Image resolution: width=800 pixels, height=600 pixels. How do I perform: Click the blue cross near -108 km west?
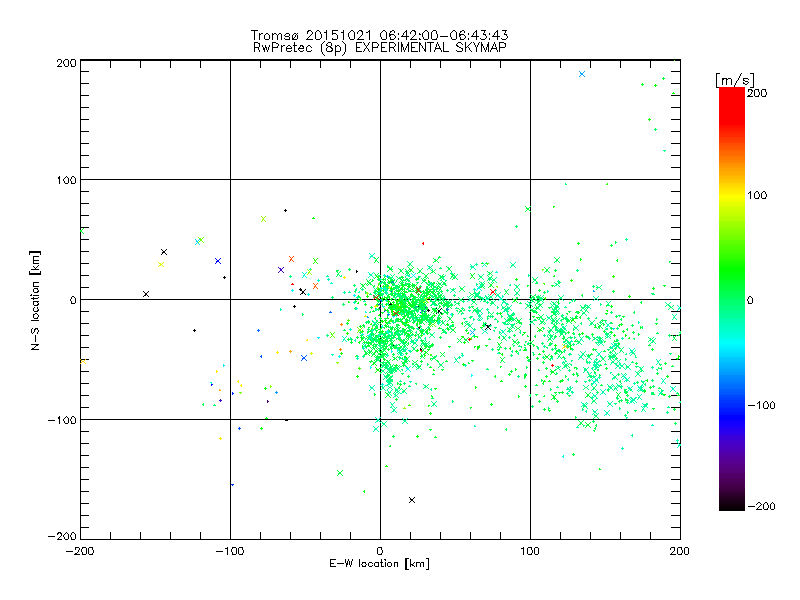click(x=218, y=261)
